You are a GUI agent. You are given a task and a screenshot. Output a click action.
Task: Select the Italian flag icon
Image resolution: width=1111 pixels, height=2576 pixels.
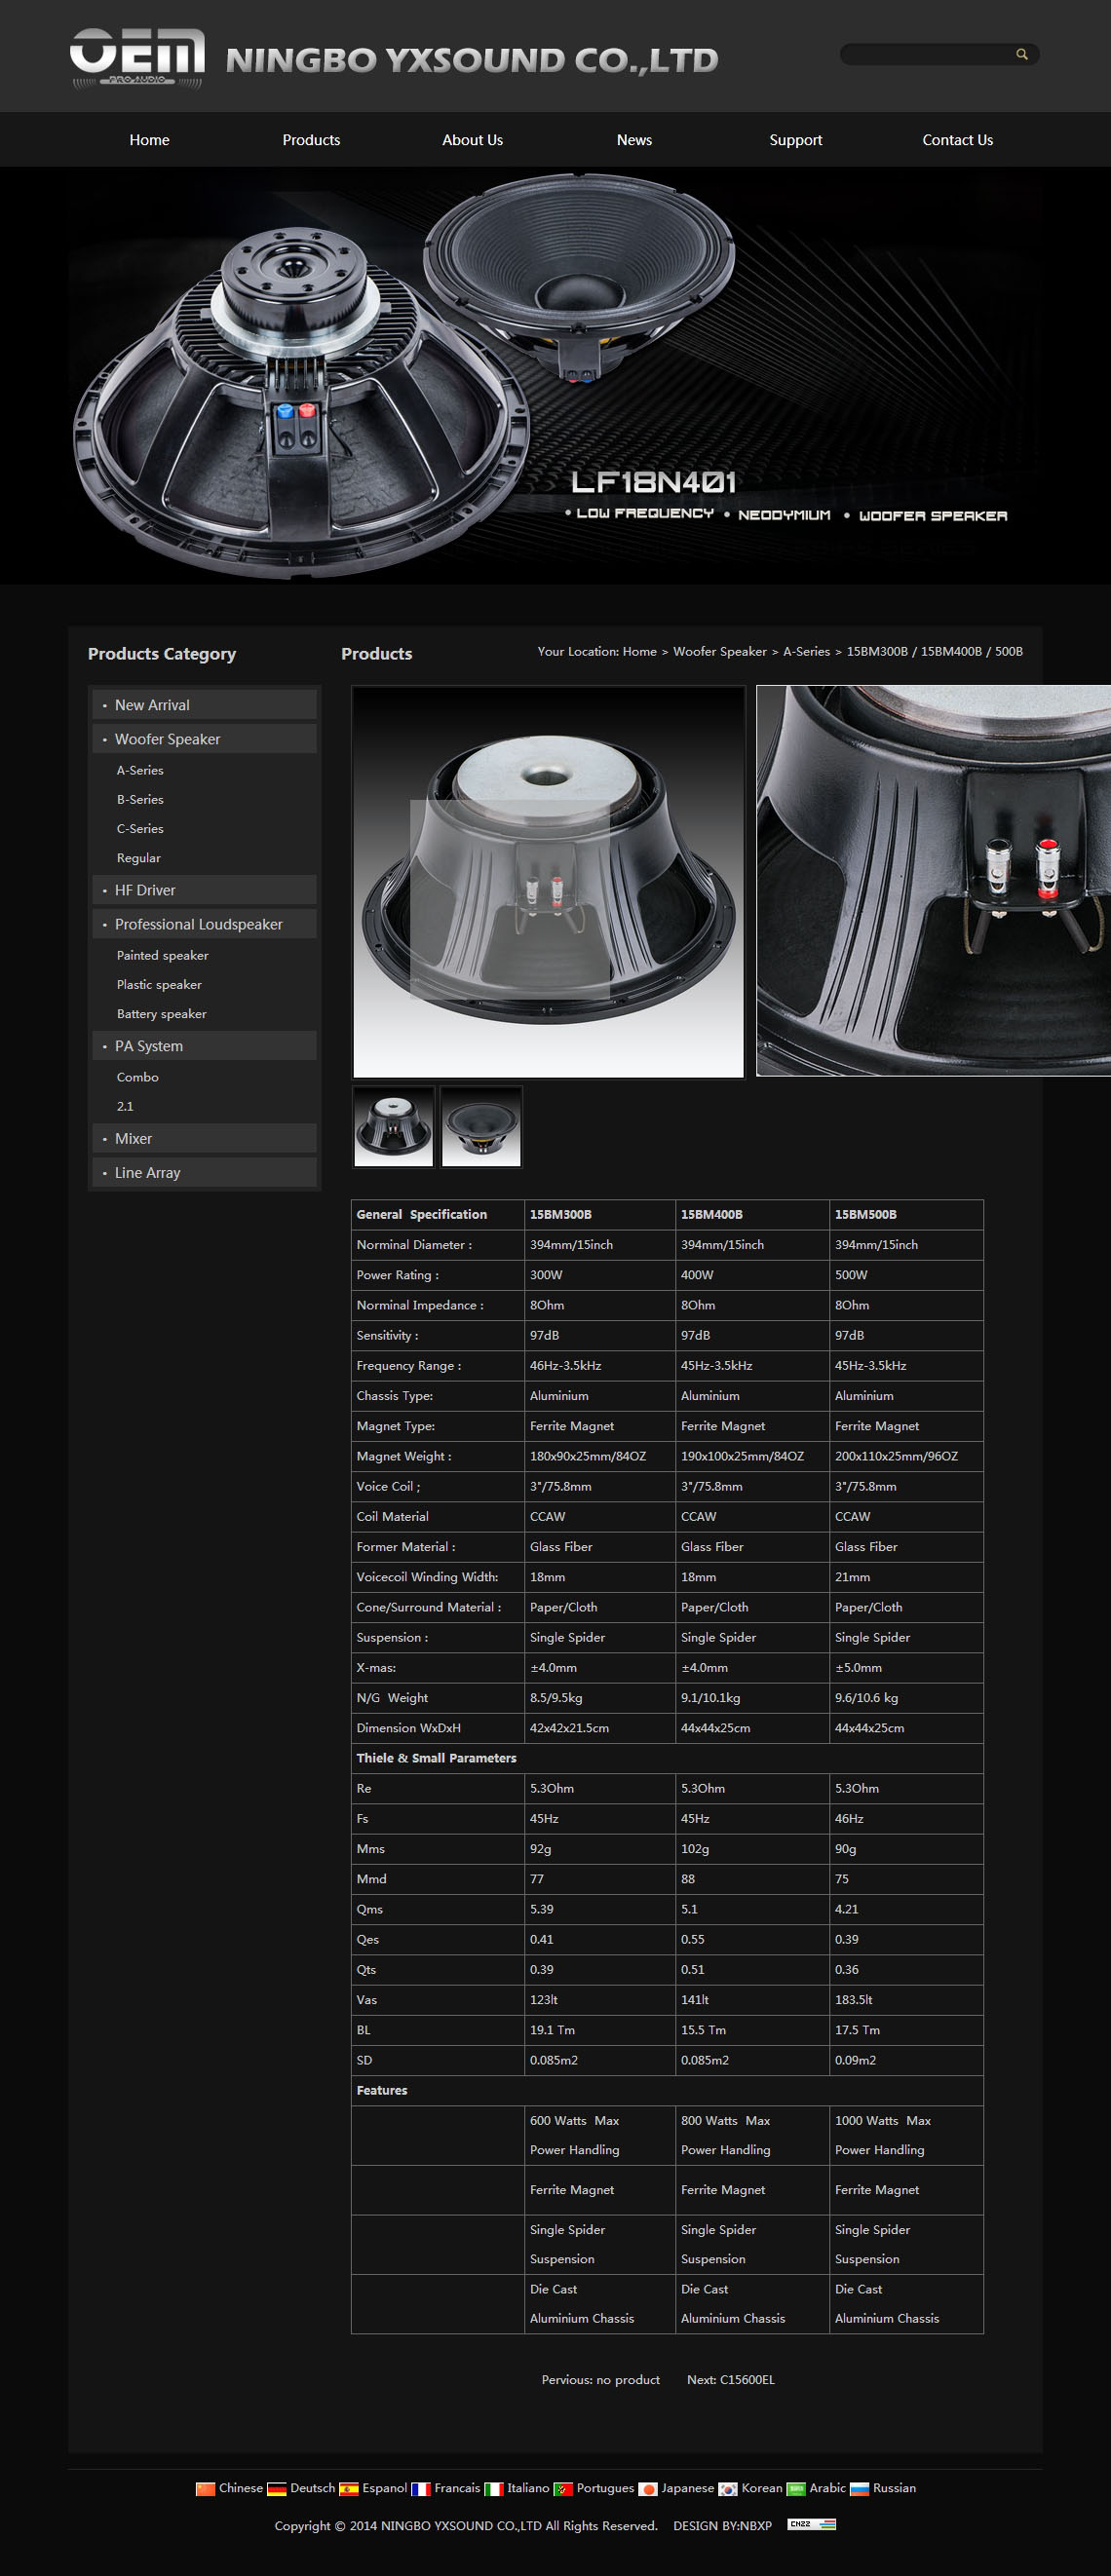(x=494, y=2489)
